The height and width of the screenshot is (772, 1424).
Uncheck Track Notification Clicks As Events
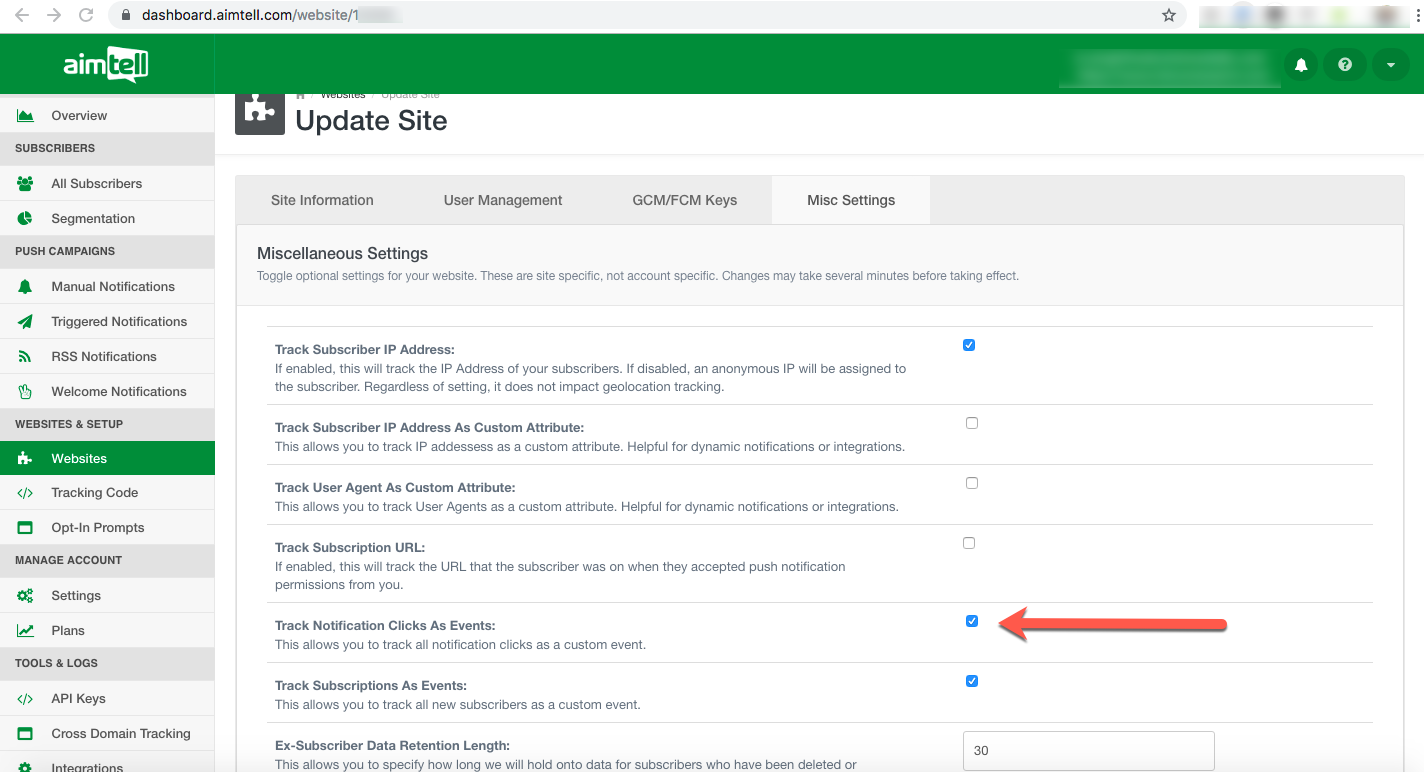click(x=971, y=621)
